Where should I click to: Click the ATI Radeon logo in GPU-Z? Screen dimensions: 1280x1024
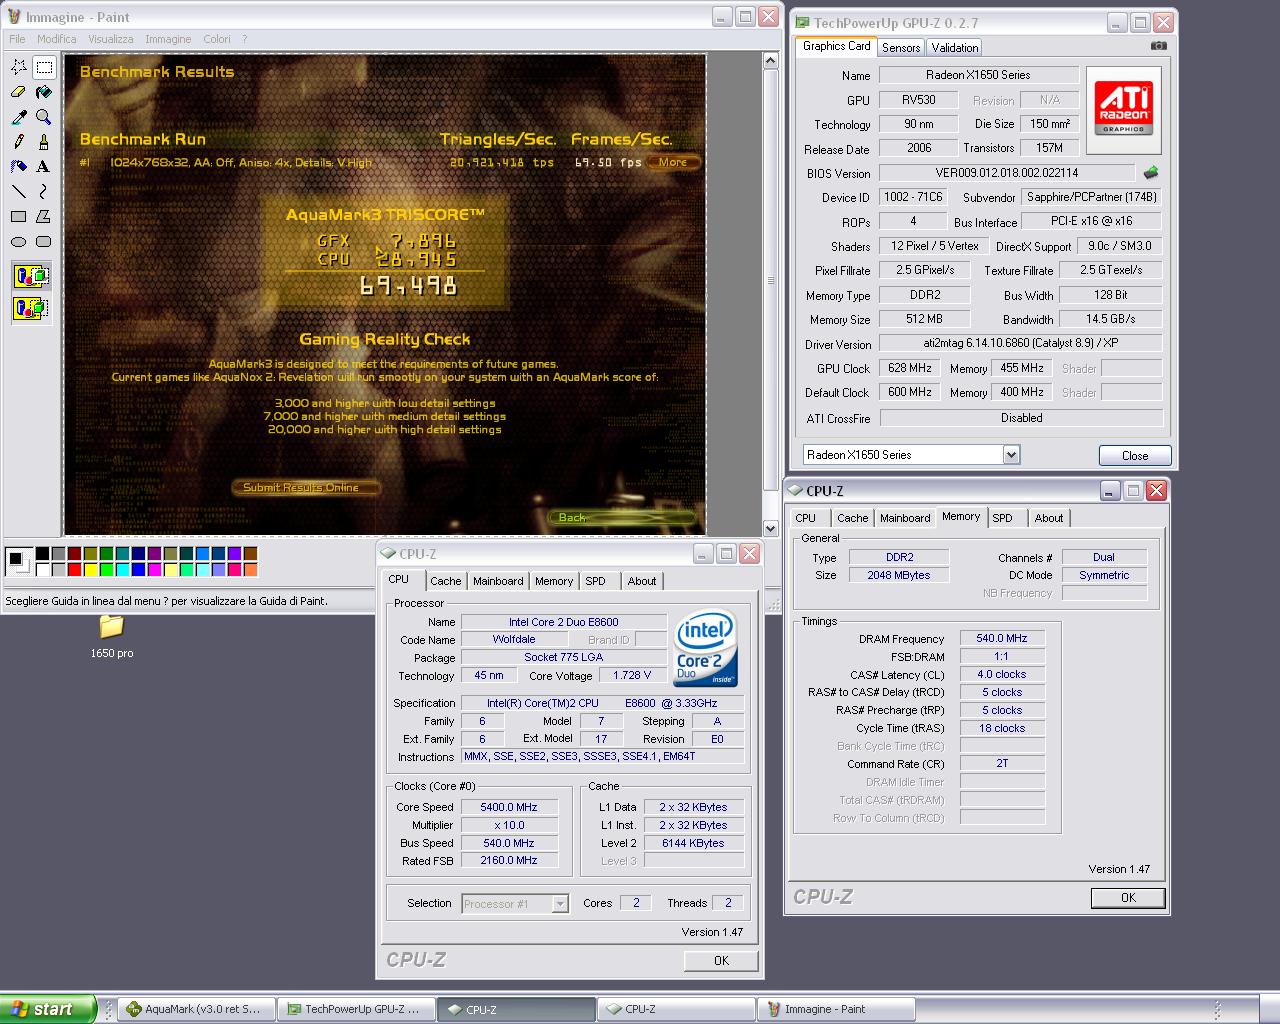pos(1124,111)
